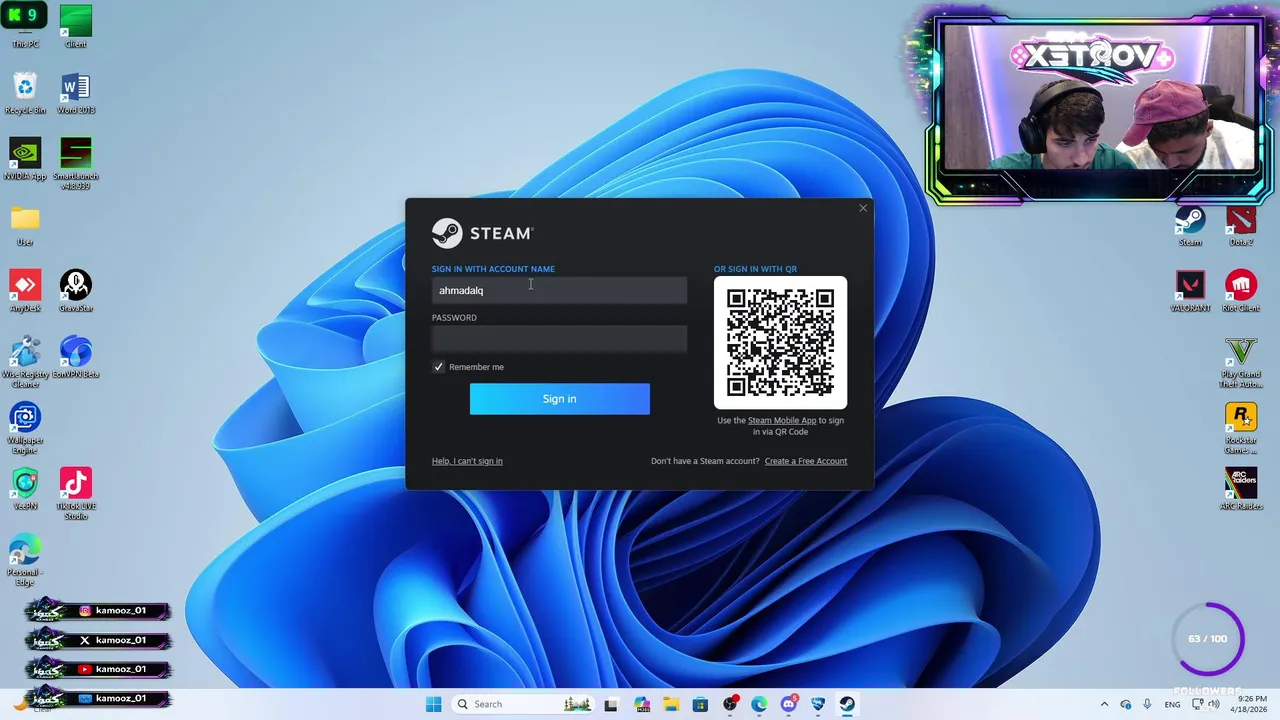
Task: Click the microphone icon in system tray
Action: 1147,704
